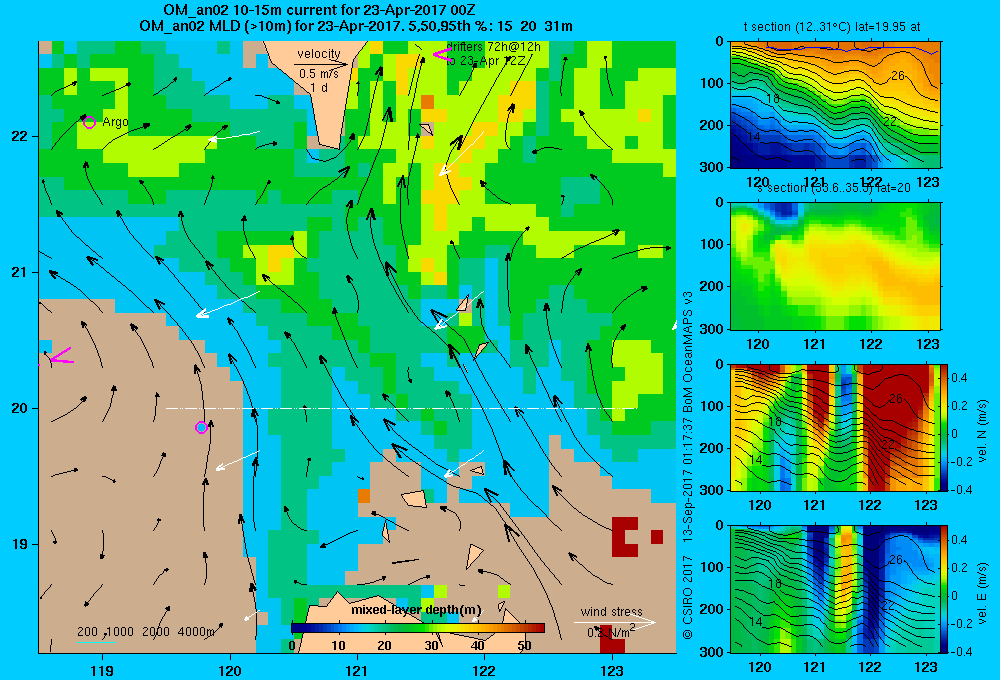Click the longitude '119' label on the main map
Image resolution: width=1000 pixels, height=680 pixels.
tap(102, 670)
